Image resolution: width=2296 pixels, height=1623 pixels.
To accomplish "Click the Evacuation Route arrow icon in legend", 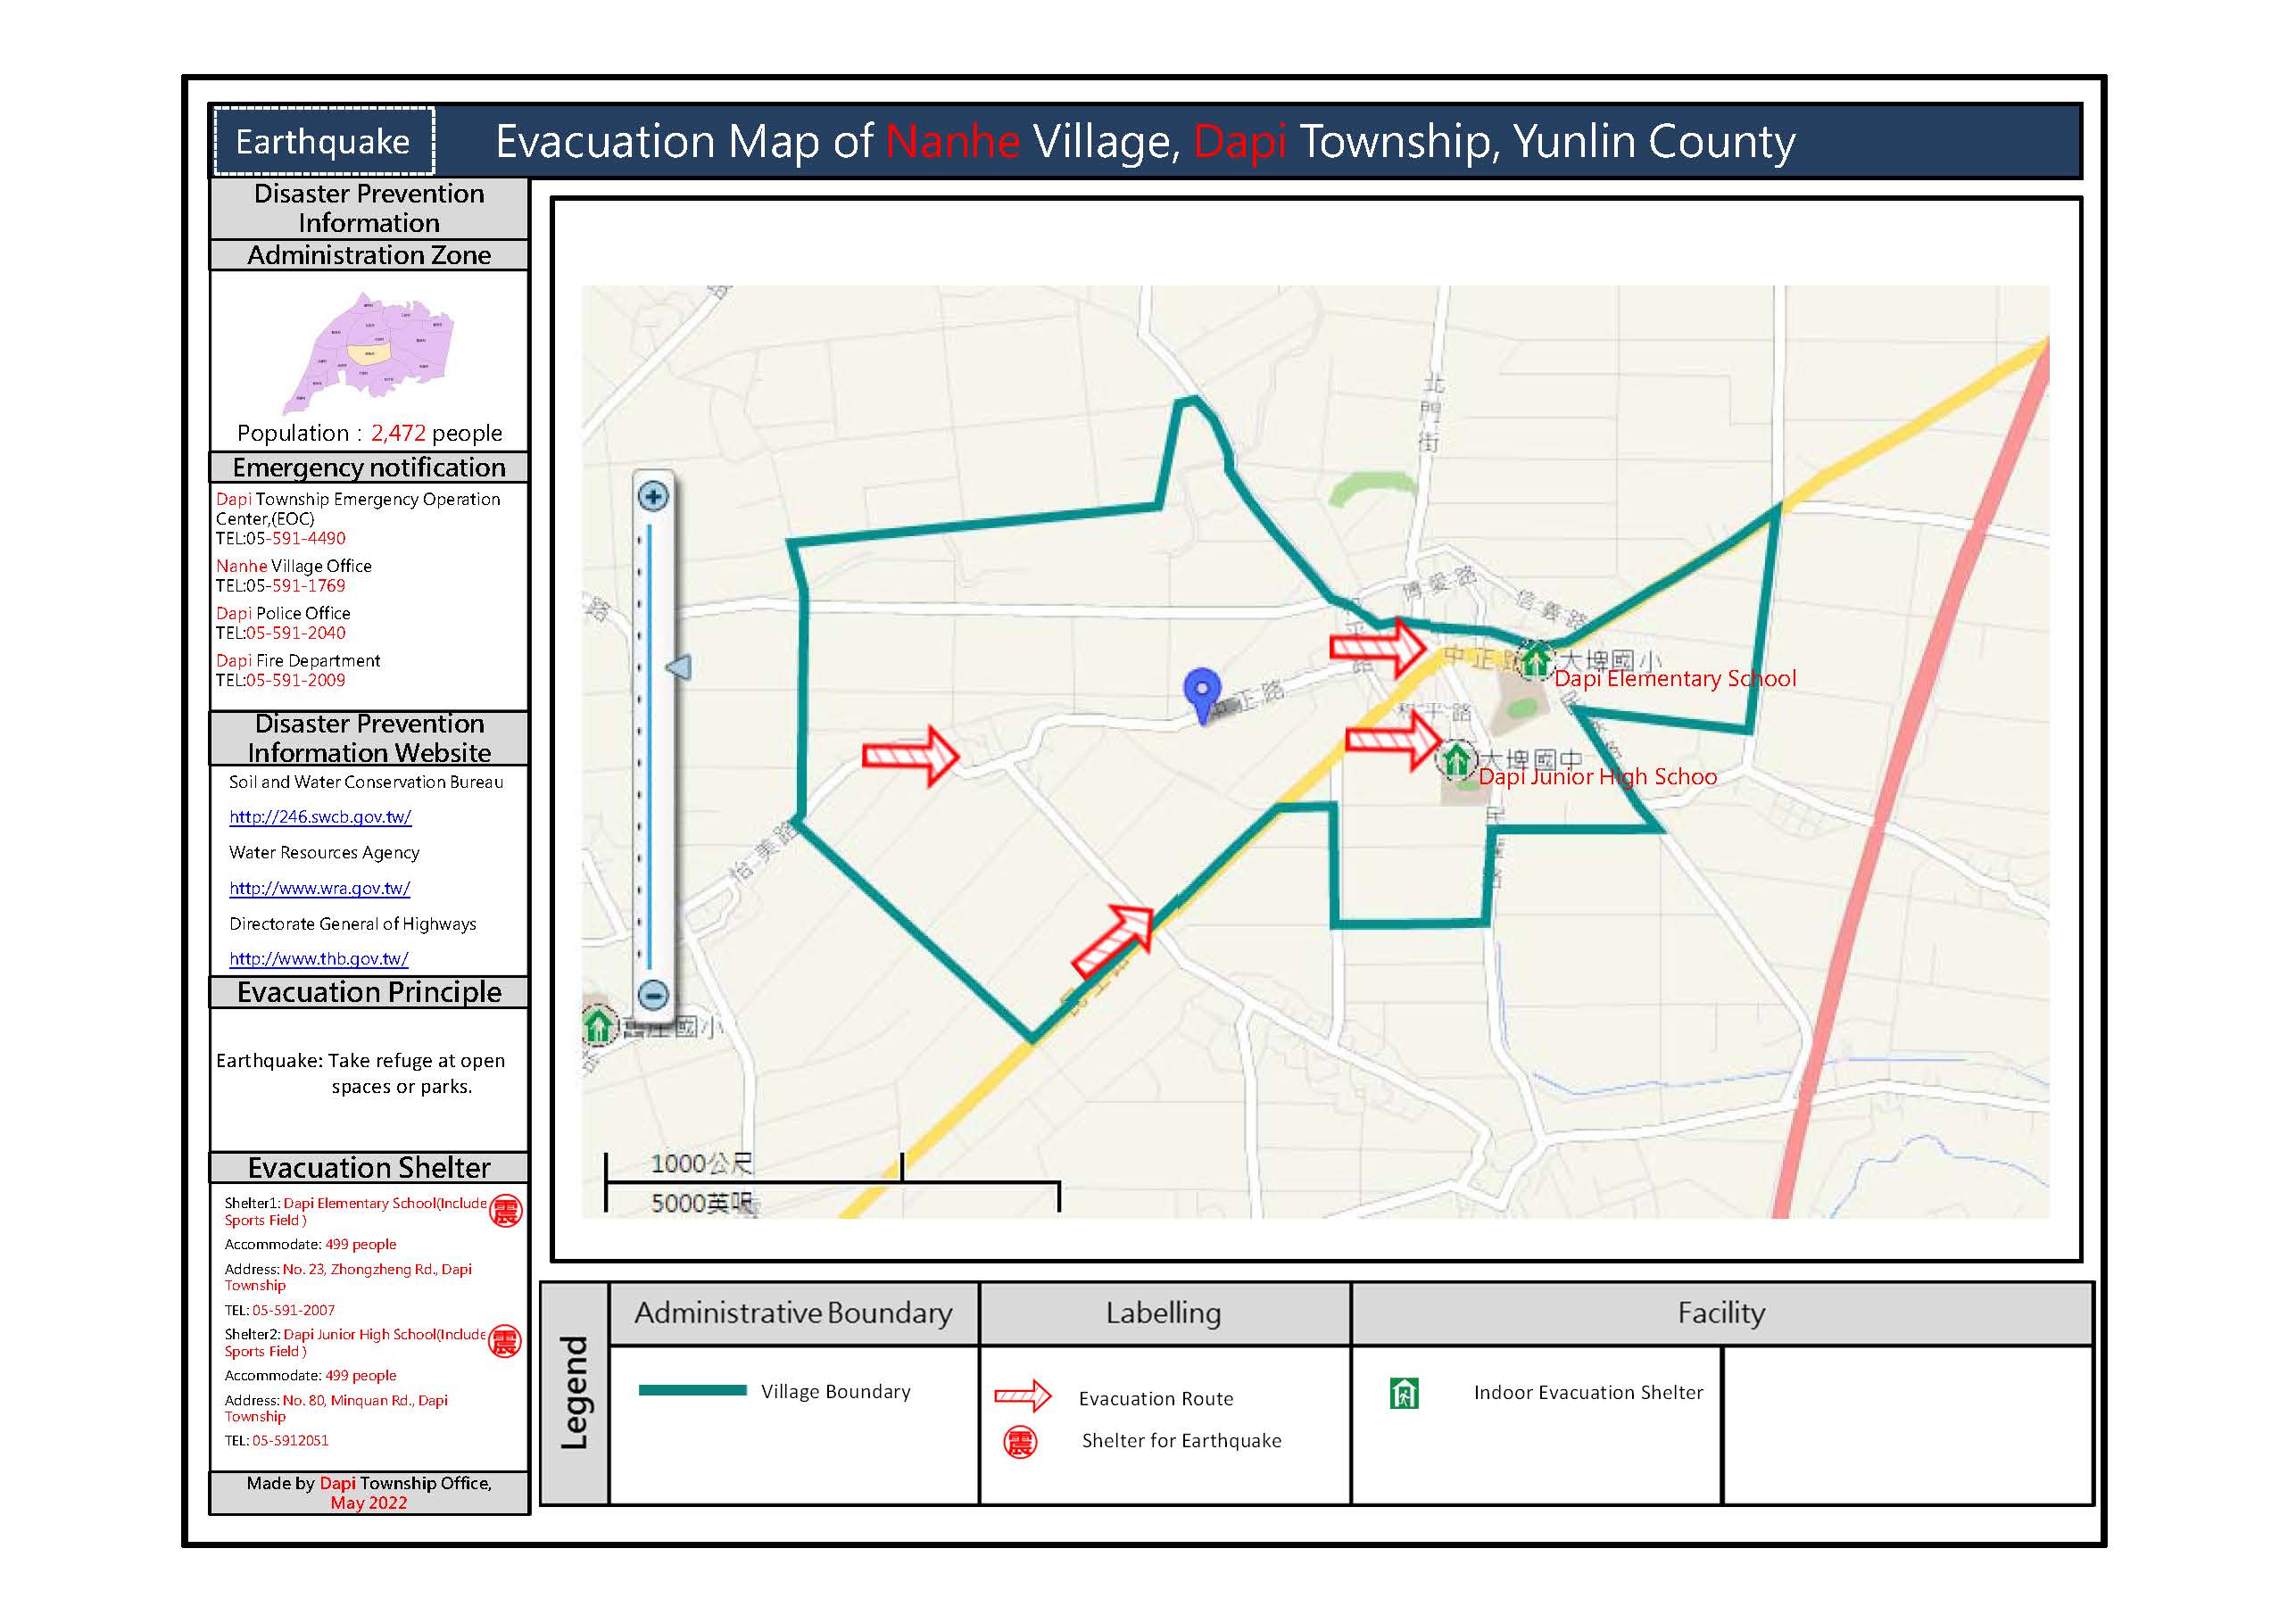I will click(1023, 1395).
